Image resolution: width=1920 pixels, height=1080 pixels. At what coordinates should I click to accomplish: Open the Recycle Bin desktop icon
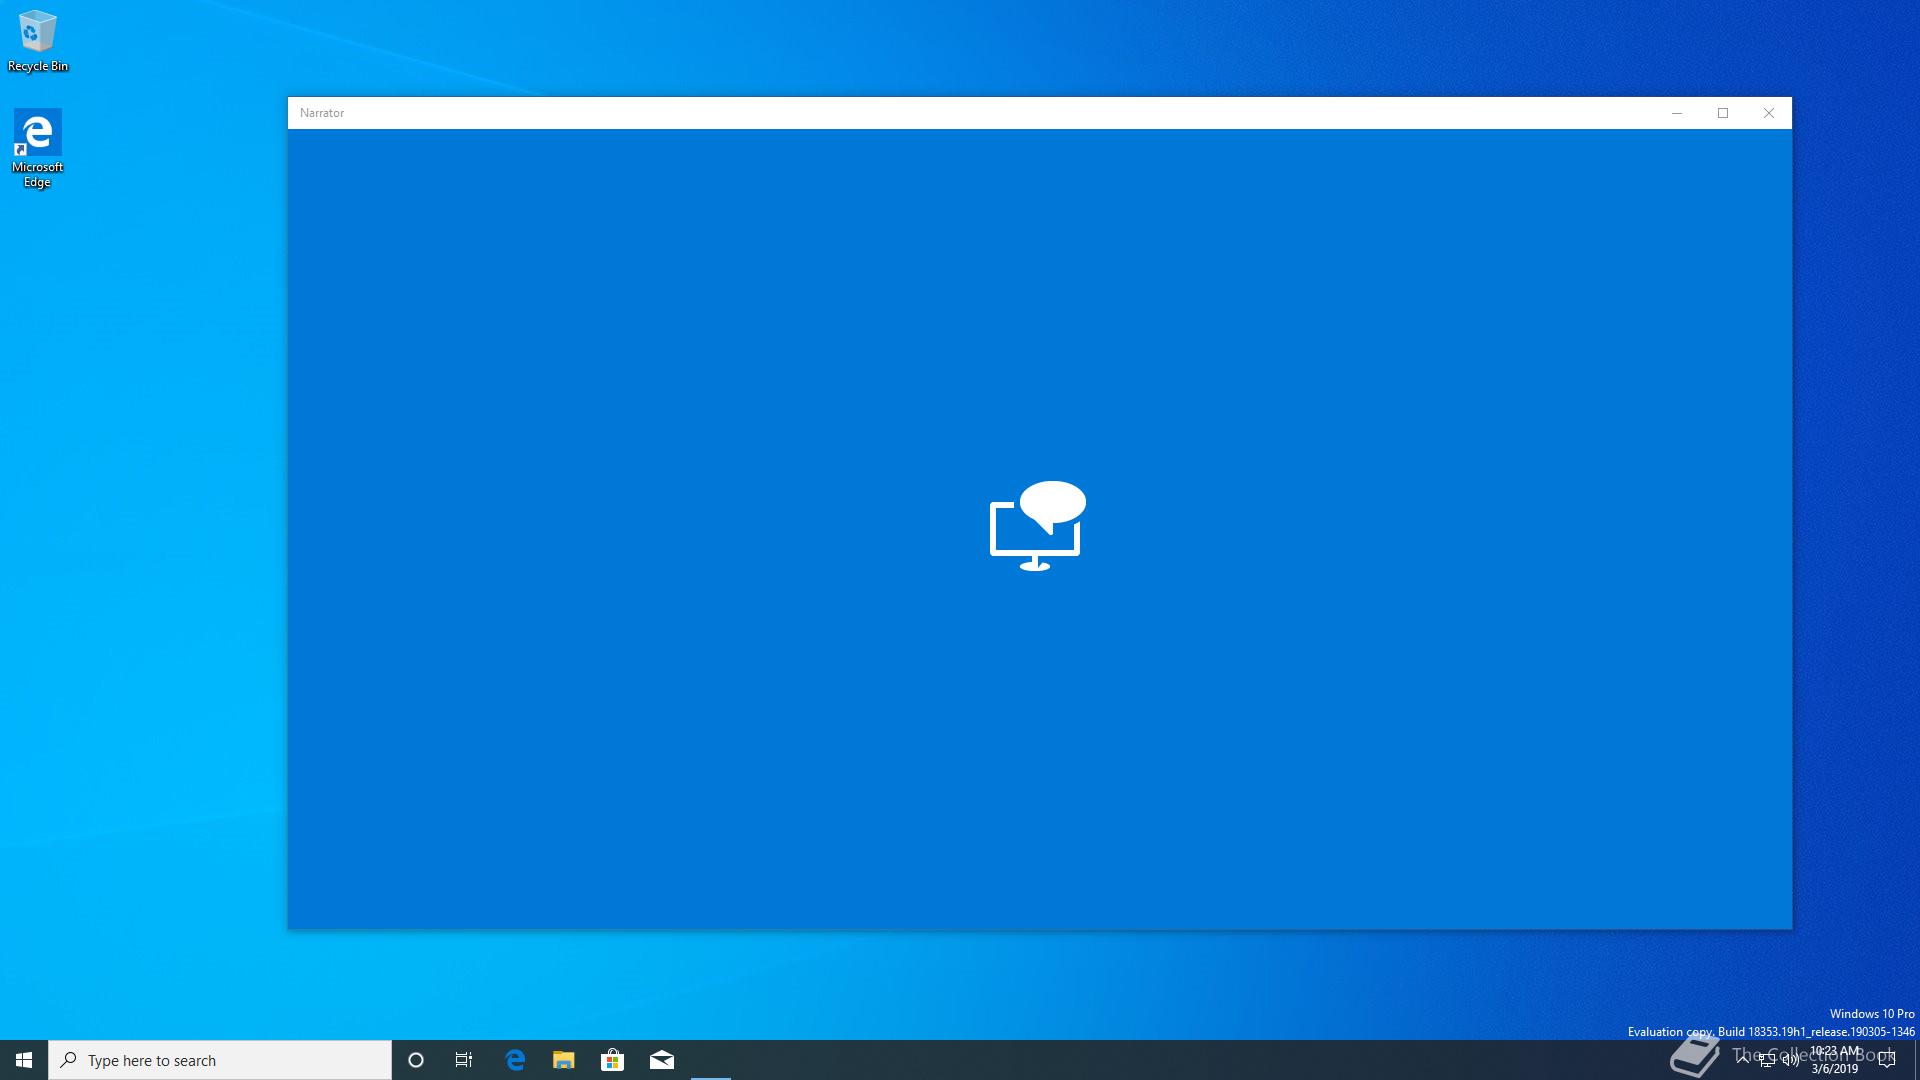pos(37,40)
